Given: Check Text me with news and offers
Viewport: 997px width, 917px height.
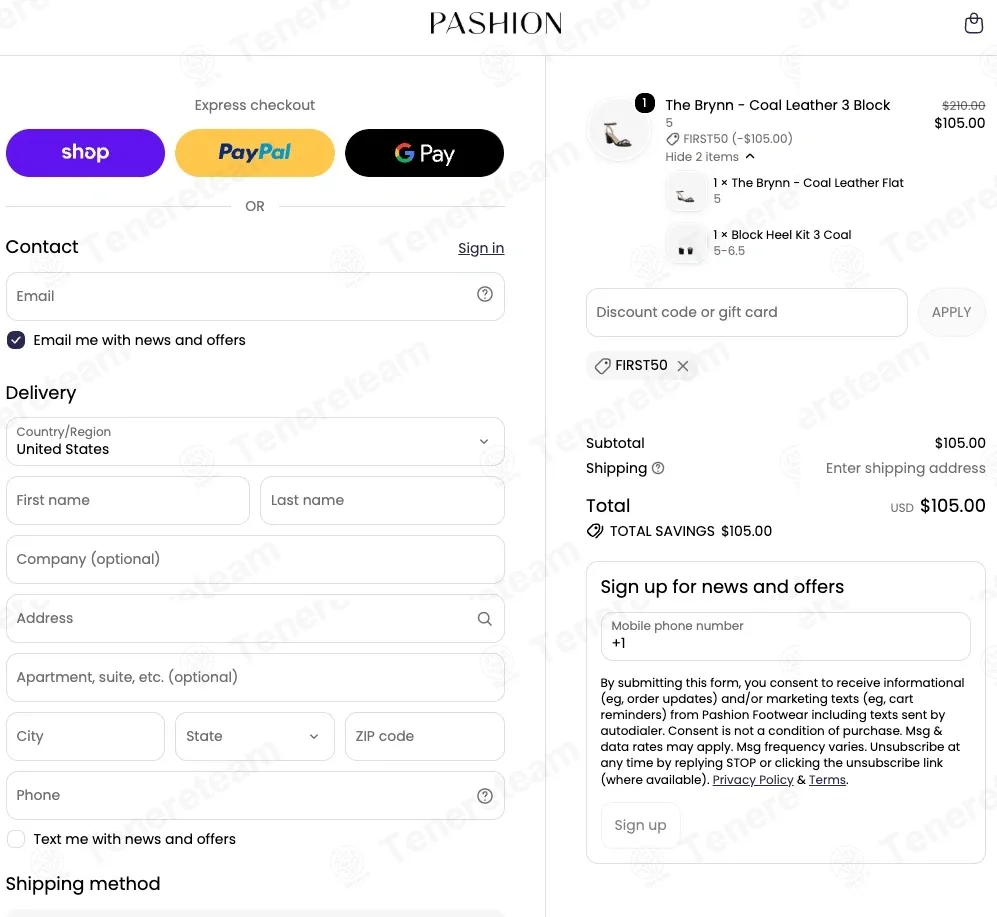Looking at the screenshot, I should 16,839.
